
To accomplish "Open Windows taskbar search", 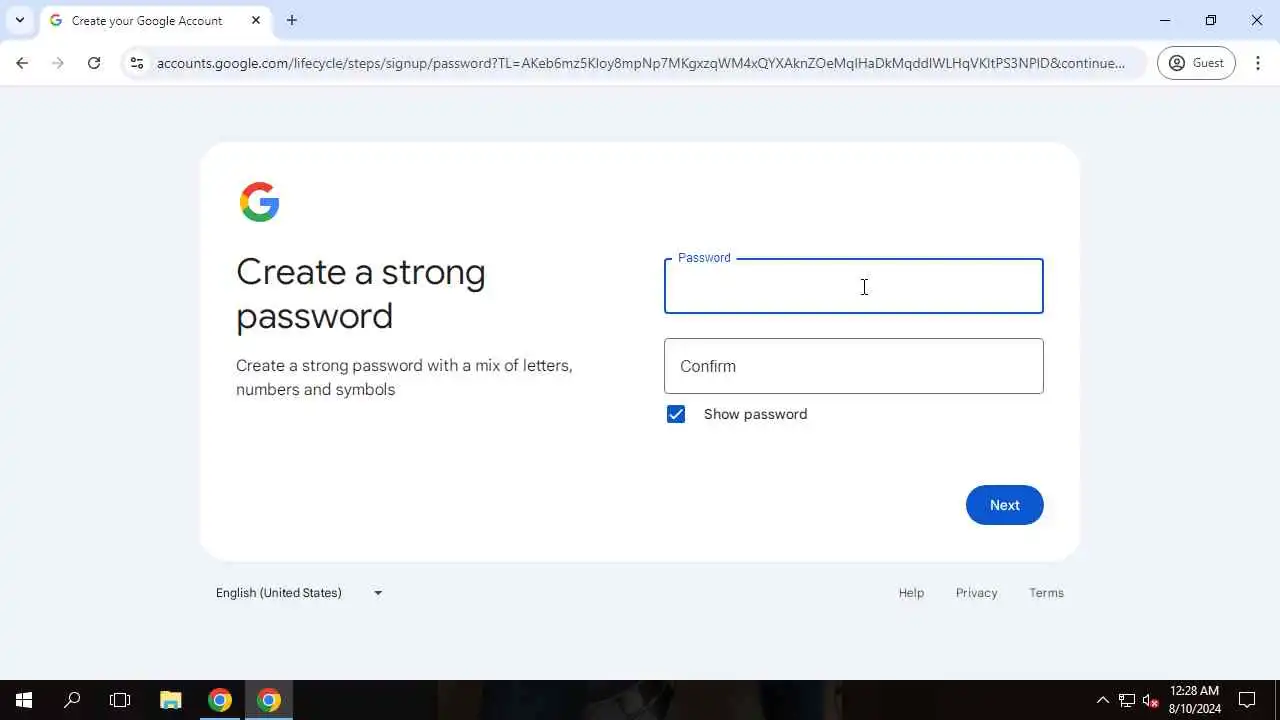I will (x=72, y=700).
